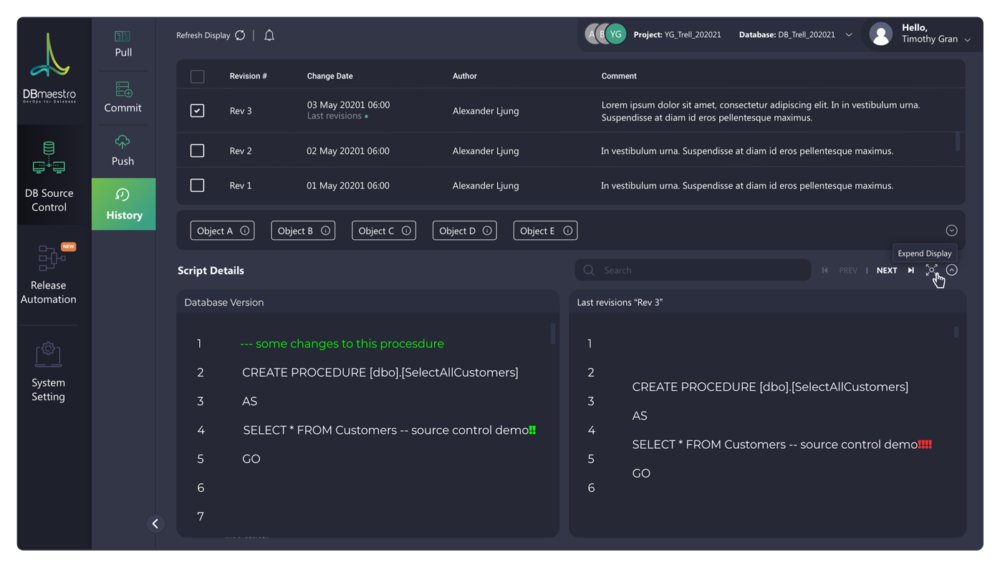Viewport: 1000px width, 567px height.
Task: Select the History tab
Action: tap(124, 204)
